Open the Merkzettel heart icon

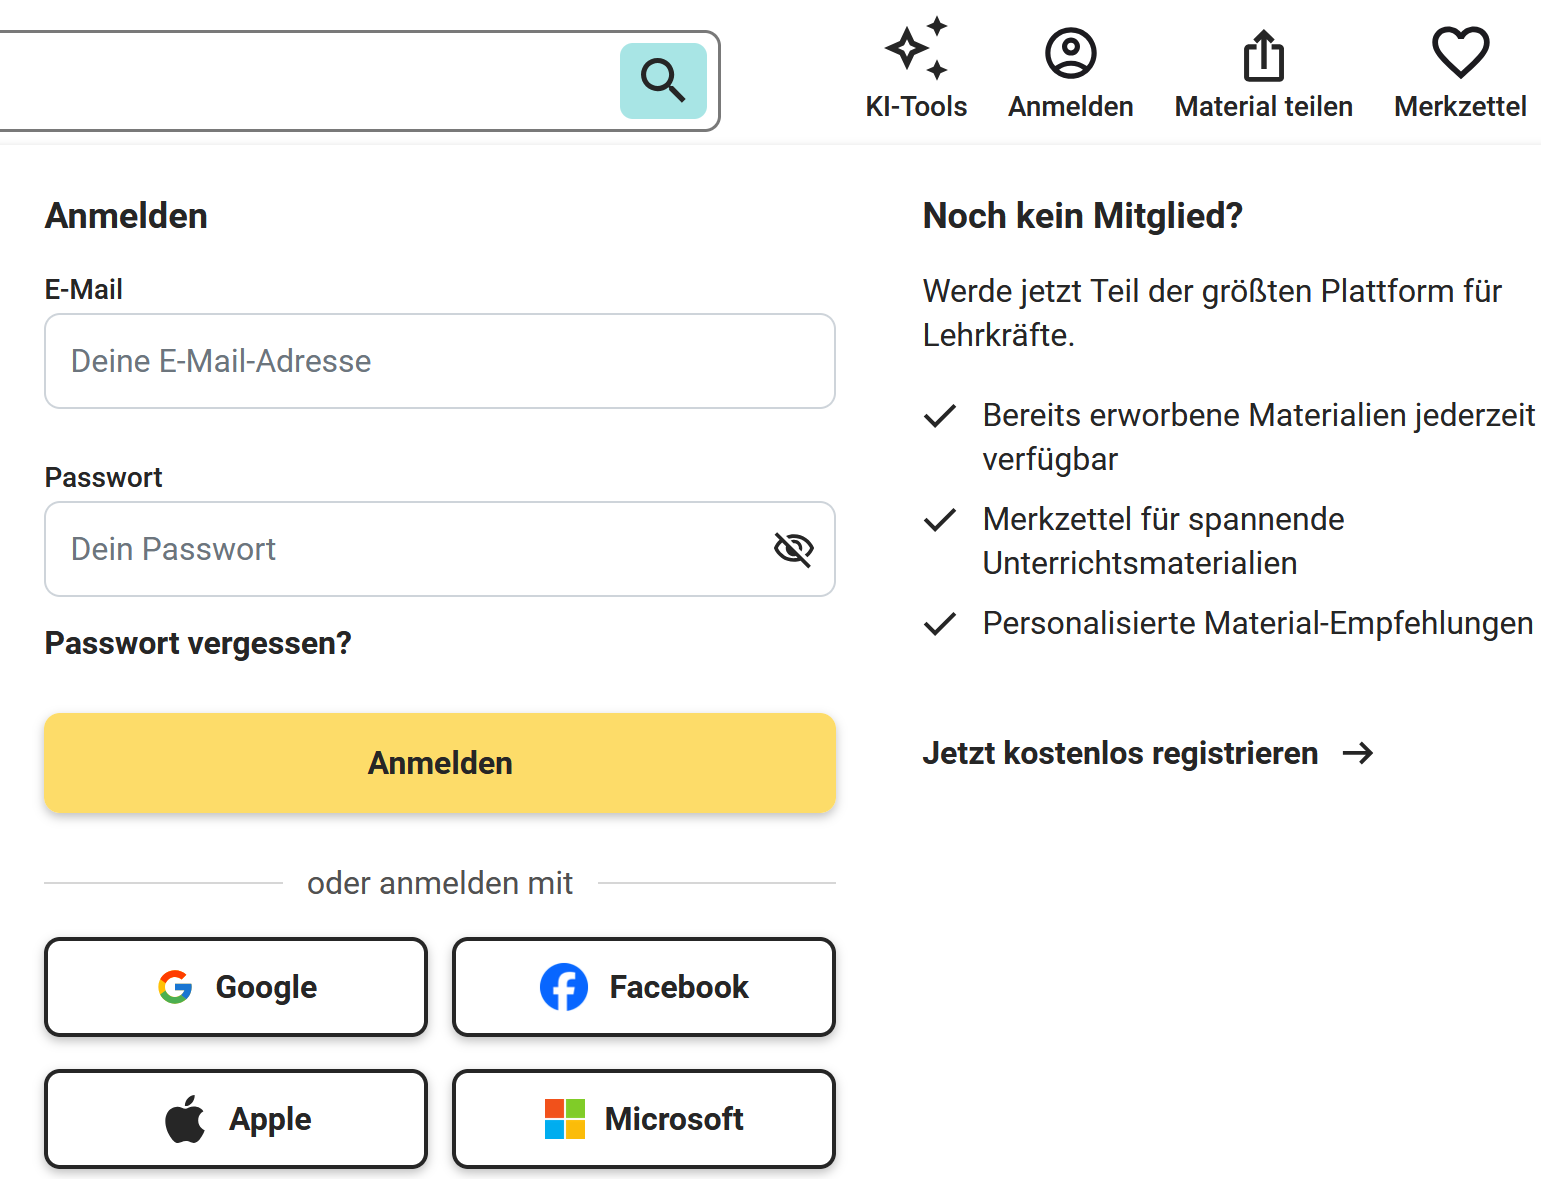pos(1460,52)
